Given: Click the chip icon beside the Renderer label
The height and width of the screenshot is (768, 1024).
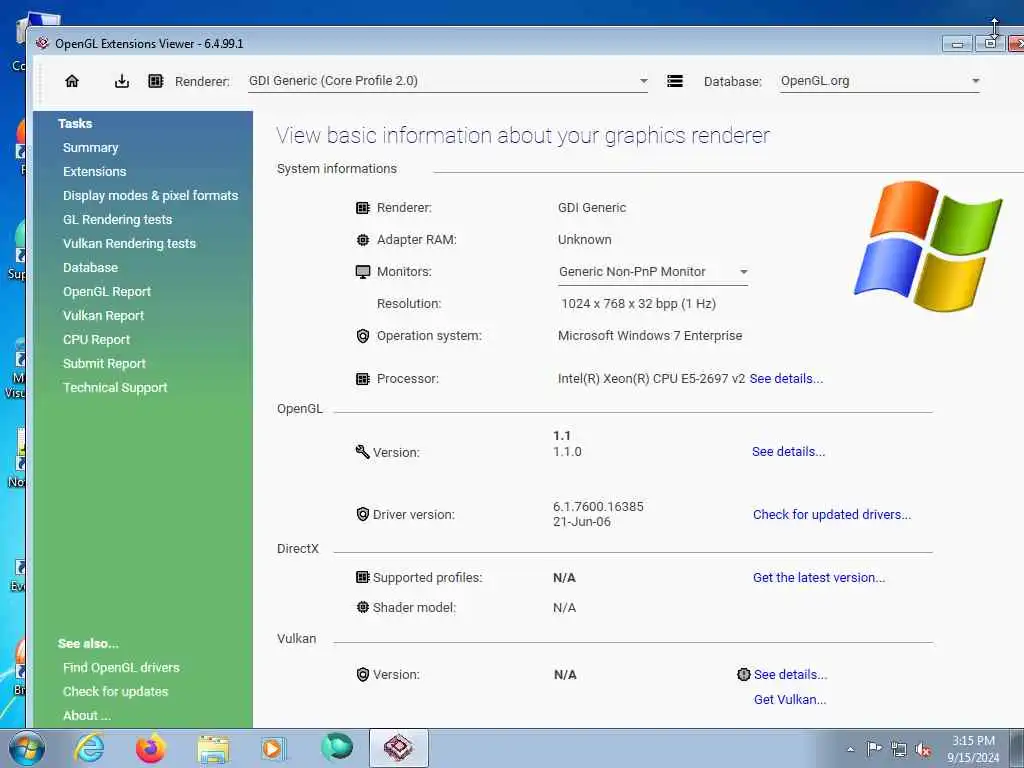Looking at the screenshot, I should point(155,81).
